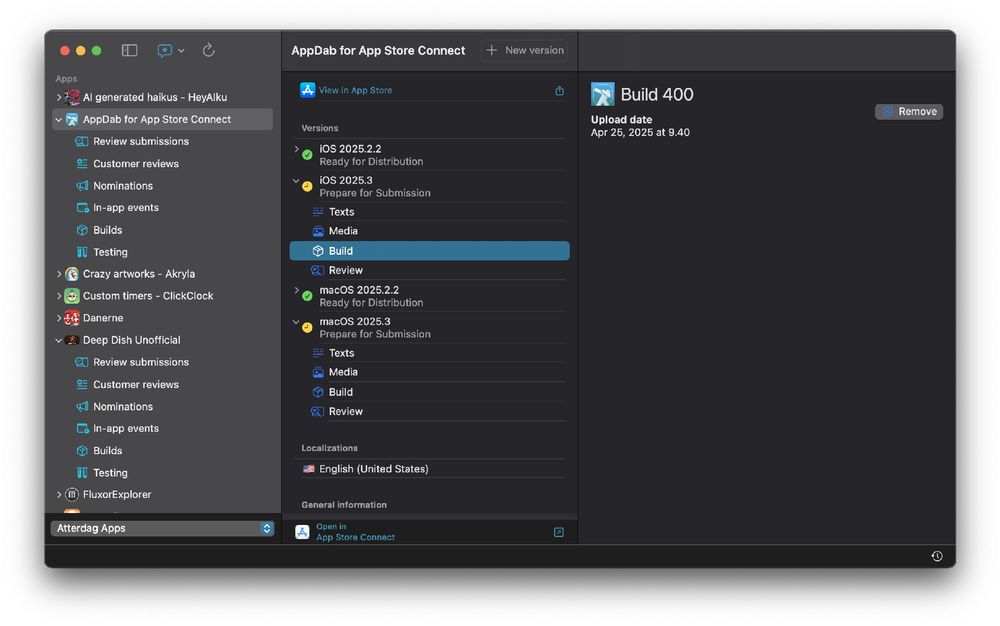Image resolution: width=1000 pixels, height=626 pixels.
Task: Expand the Custom timers - ClickClock app
Action: click(59, 296)
